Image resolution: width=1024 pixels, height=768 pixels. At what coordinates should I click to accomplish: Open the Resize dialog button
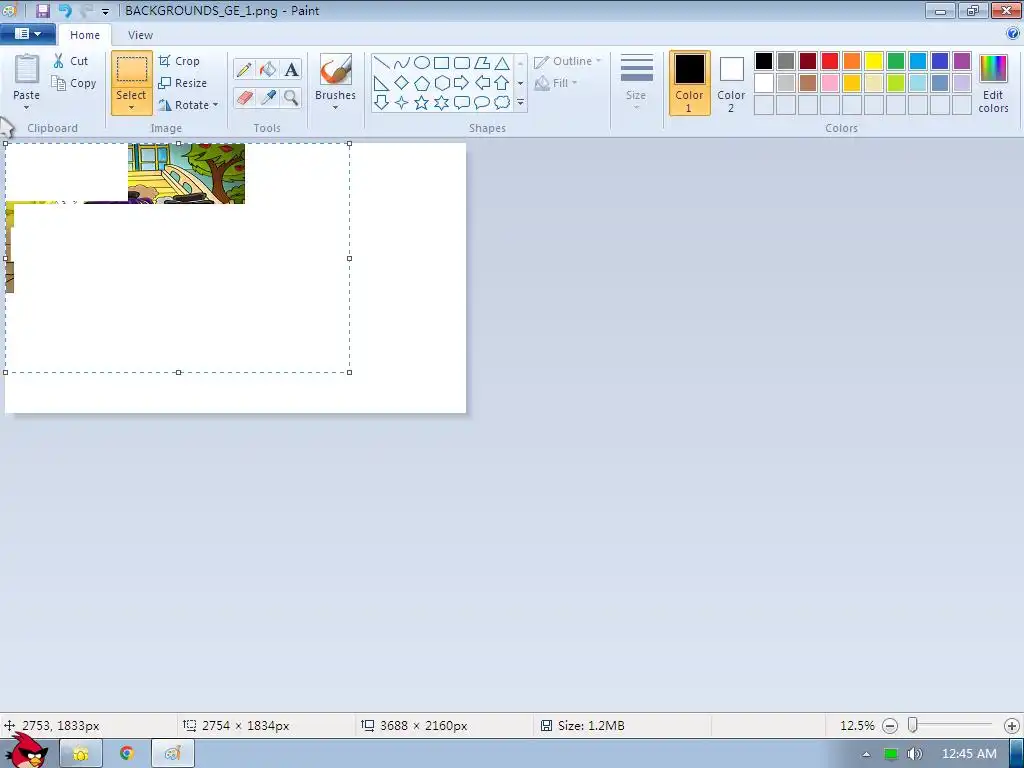[x=183, y=83]
